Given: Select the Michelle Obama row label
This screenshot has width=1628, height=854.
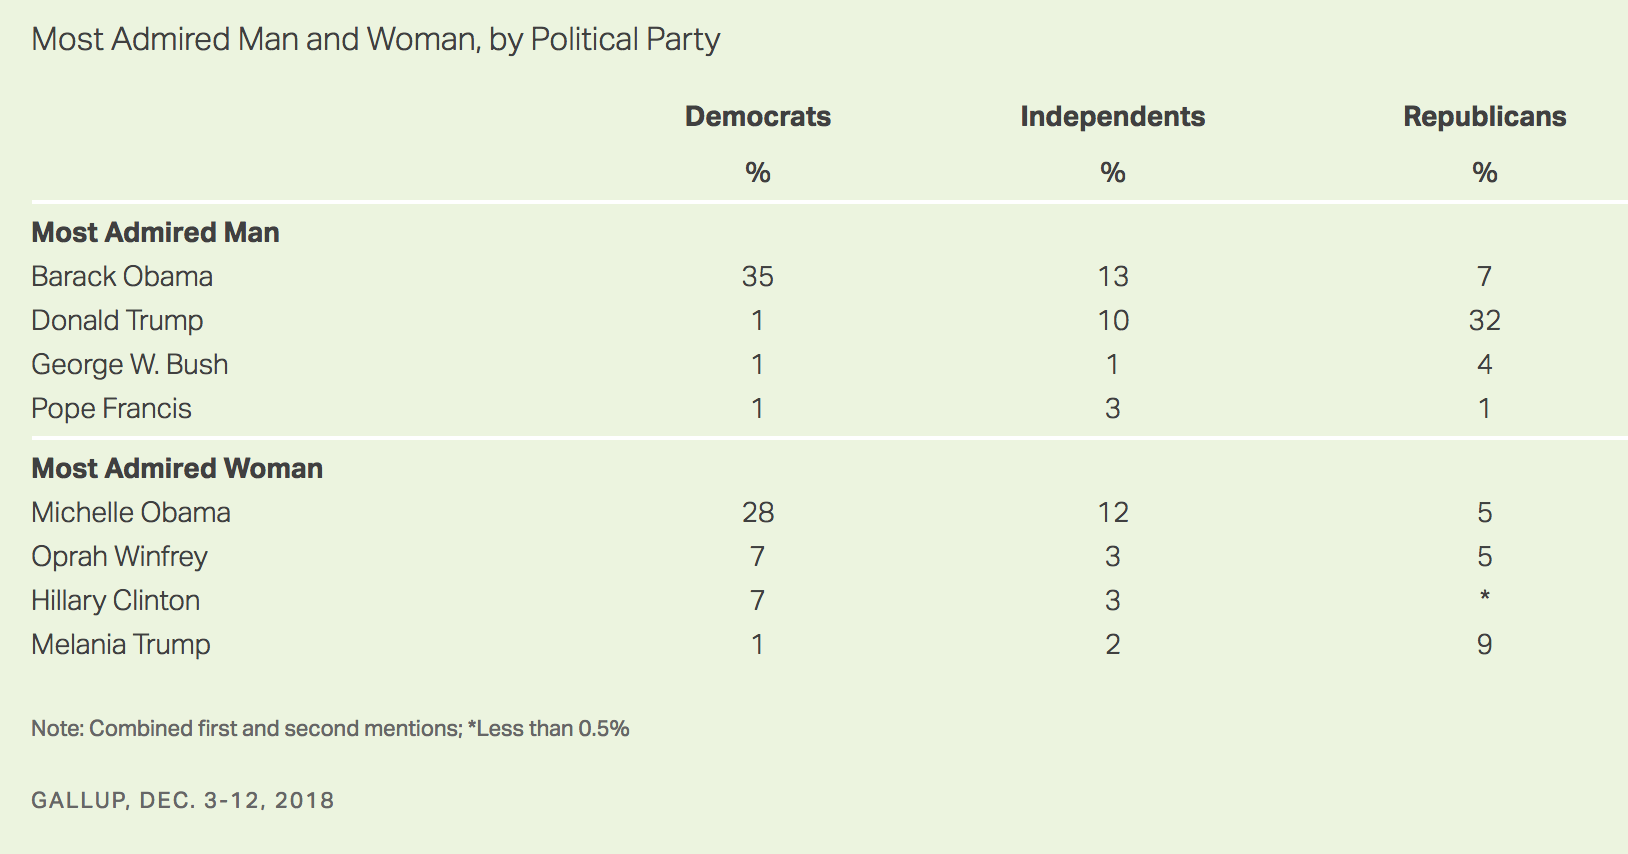Looking at the screenshot, I should 131,512.
